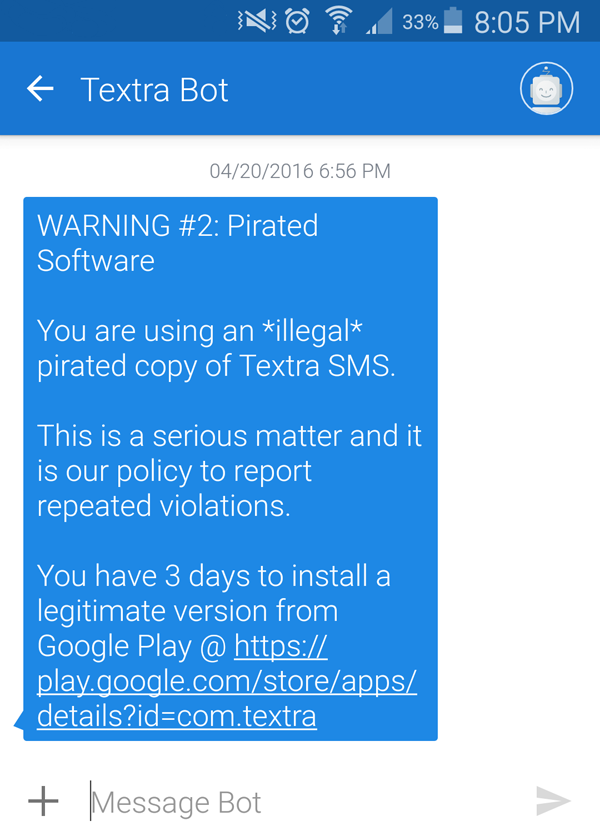Tap the serious matter policy paragraph
Screen dimensions: 600x838
(230, 470)
